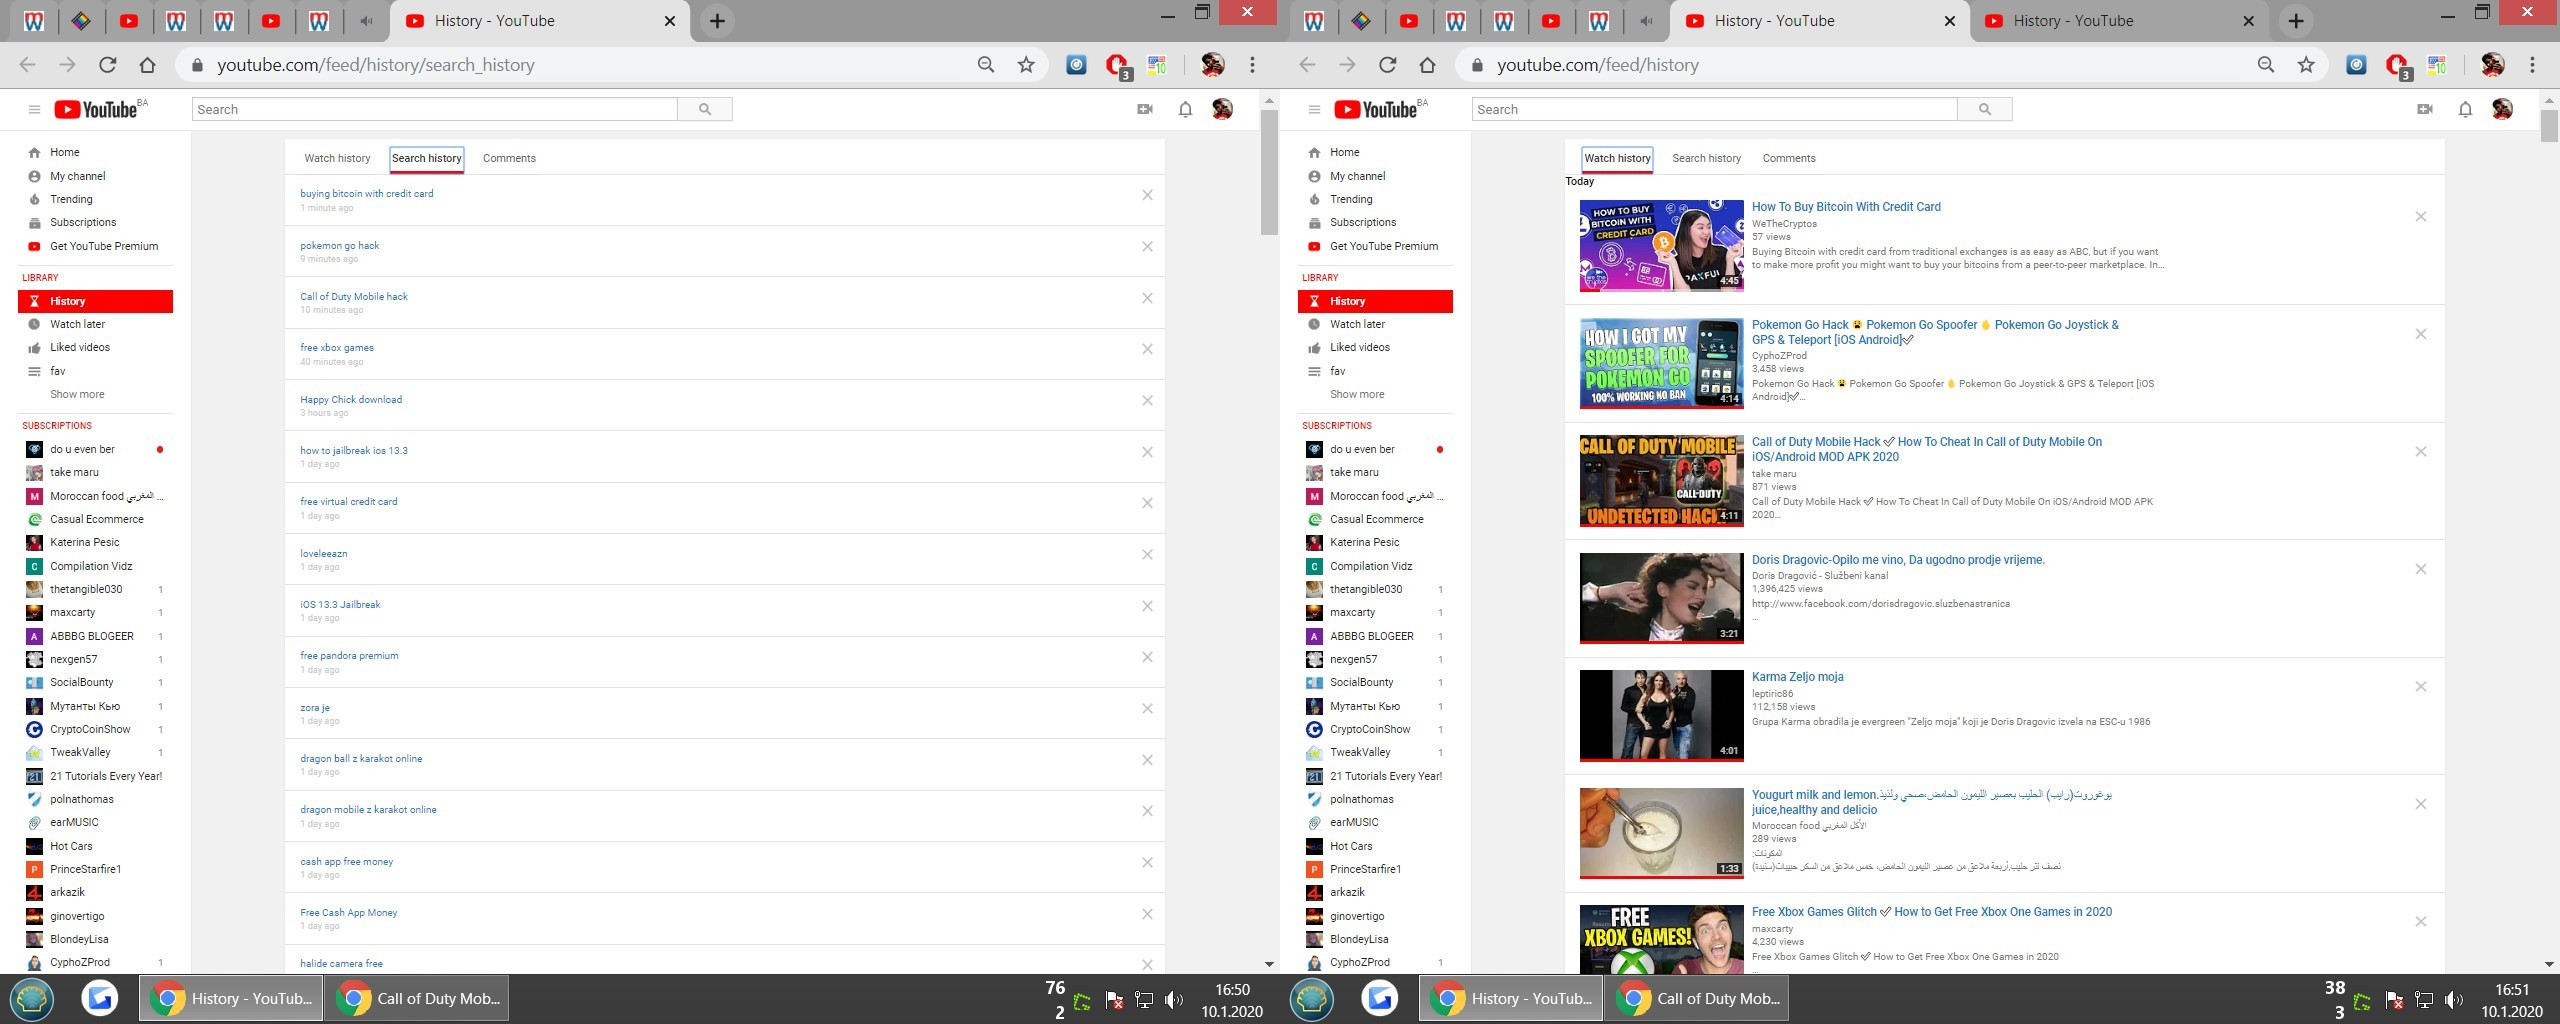The image size is (2560, 1024).
Task: Select Search history tab in right window
Action: 1706,158
